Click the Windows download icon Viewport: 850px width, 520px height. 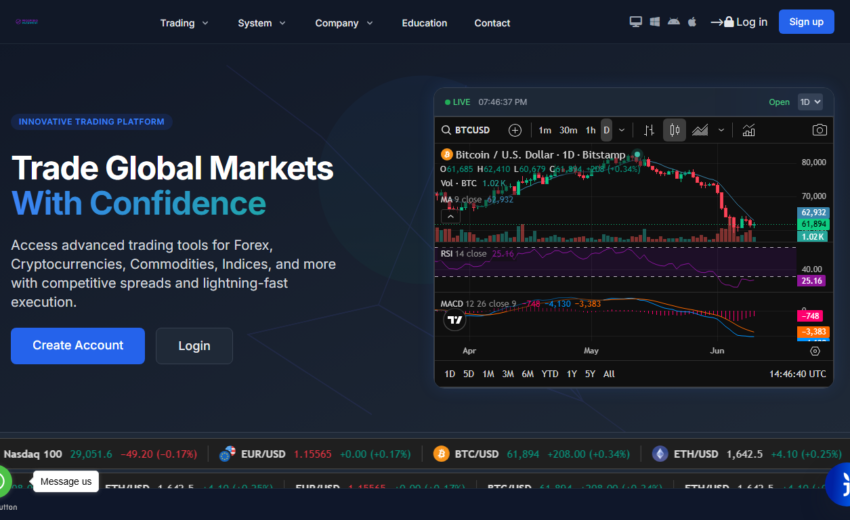pos(655,22)
